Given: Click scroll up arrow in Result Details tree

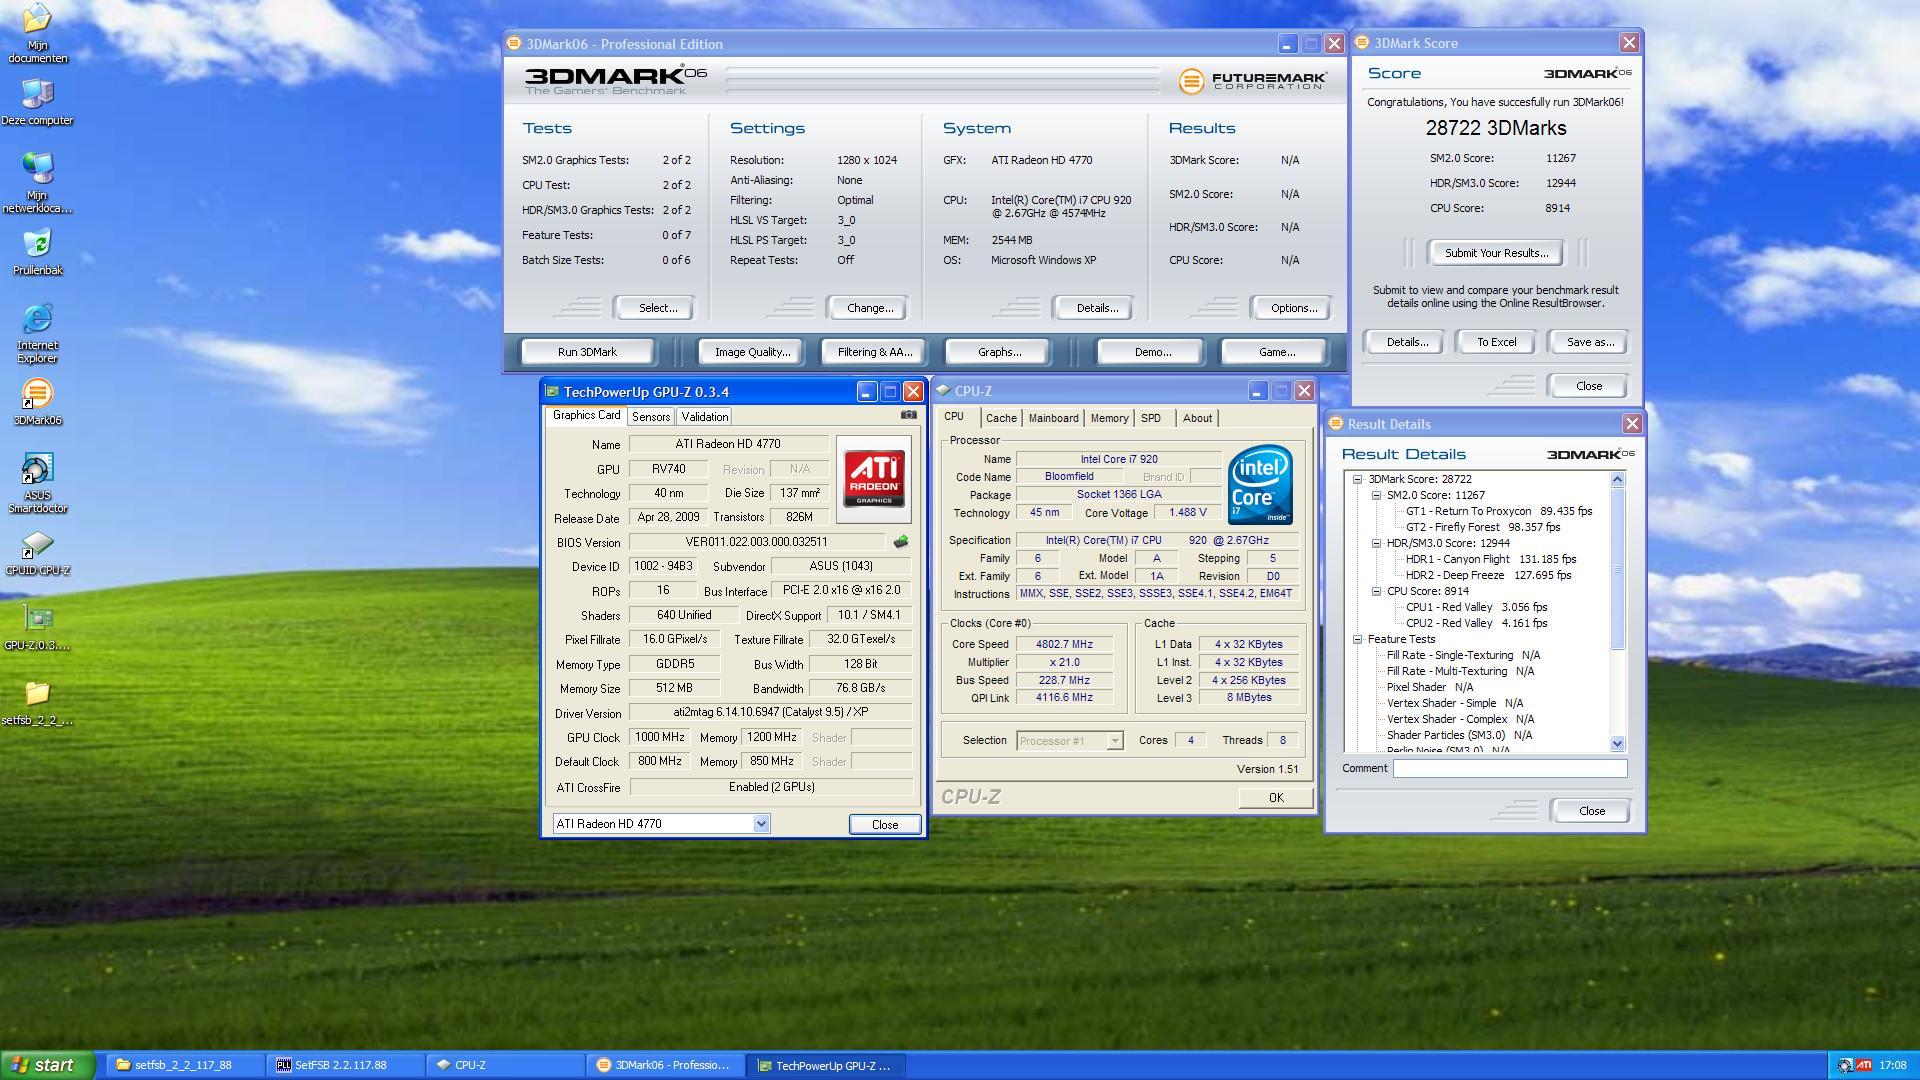Looking at the screenshot, I should (1618, 480).
